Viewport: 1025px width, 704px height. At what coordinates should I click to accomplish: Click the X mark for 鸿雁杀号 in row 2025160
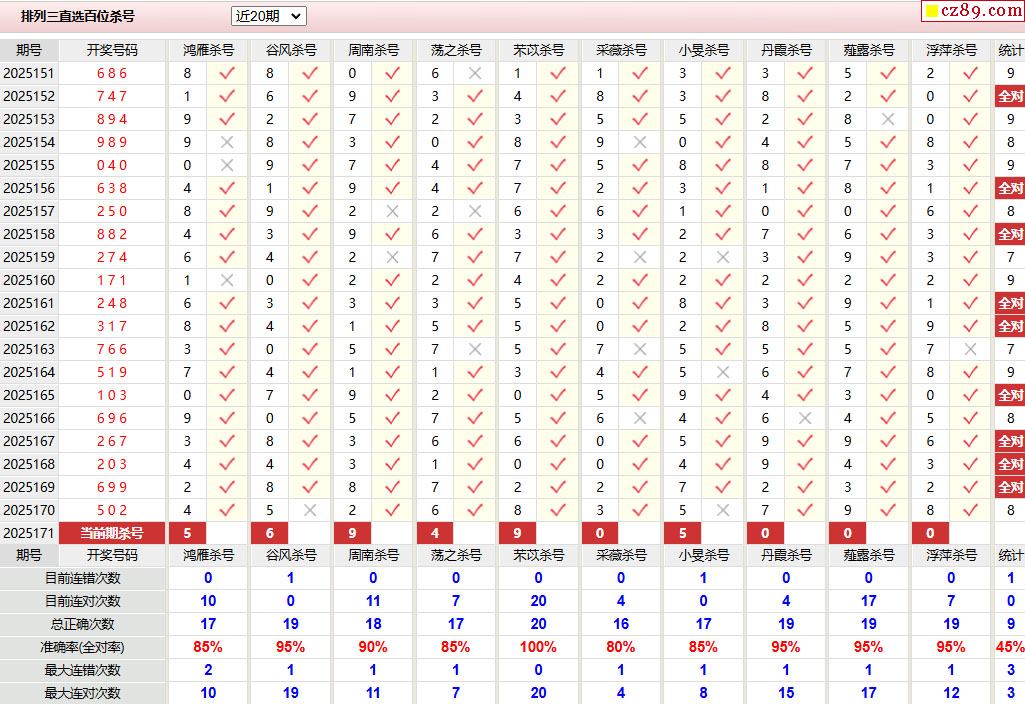(227, 280)
